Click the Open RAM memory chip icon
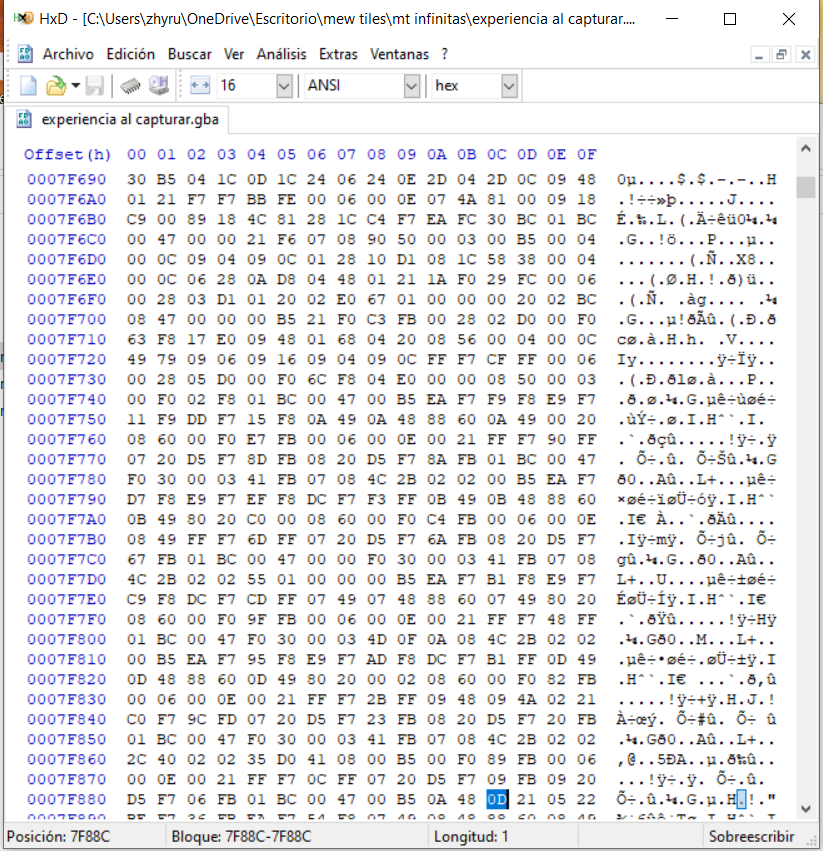823x851 pixels. coord(130,86)
